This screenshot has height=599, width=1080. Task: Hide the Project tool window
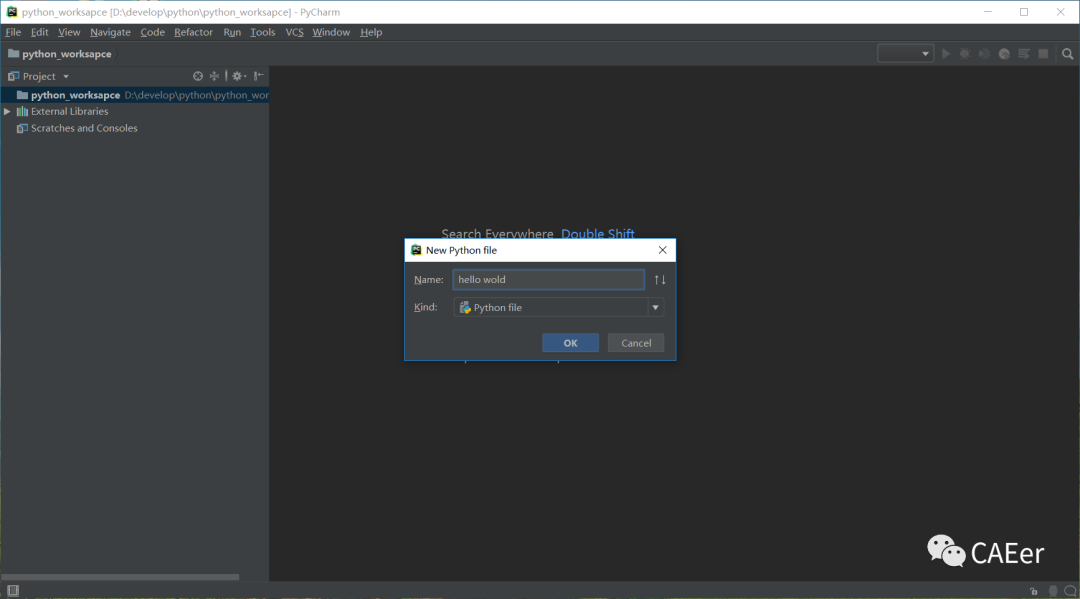pos(258,76)
